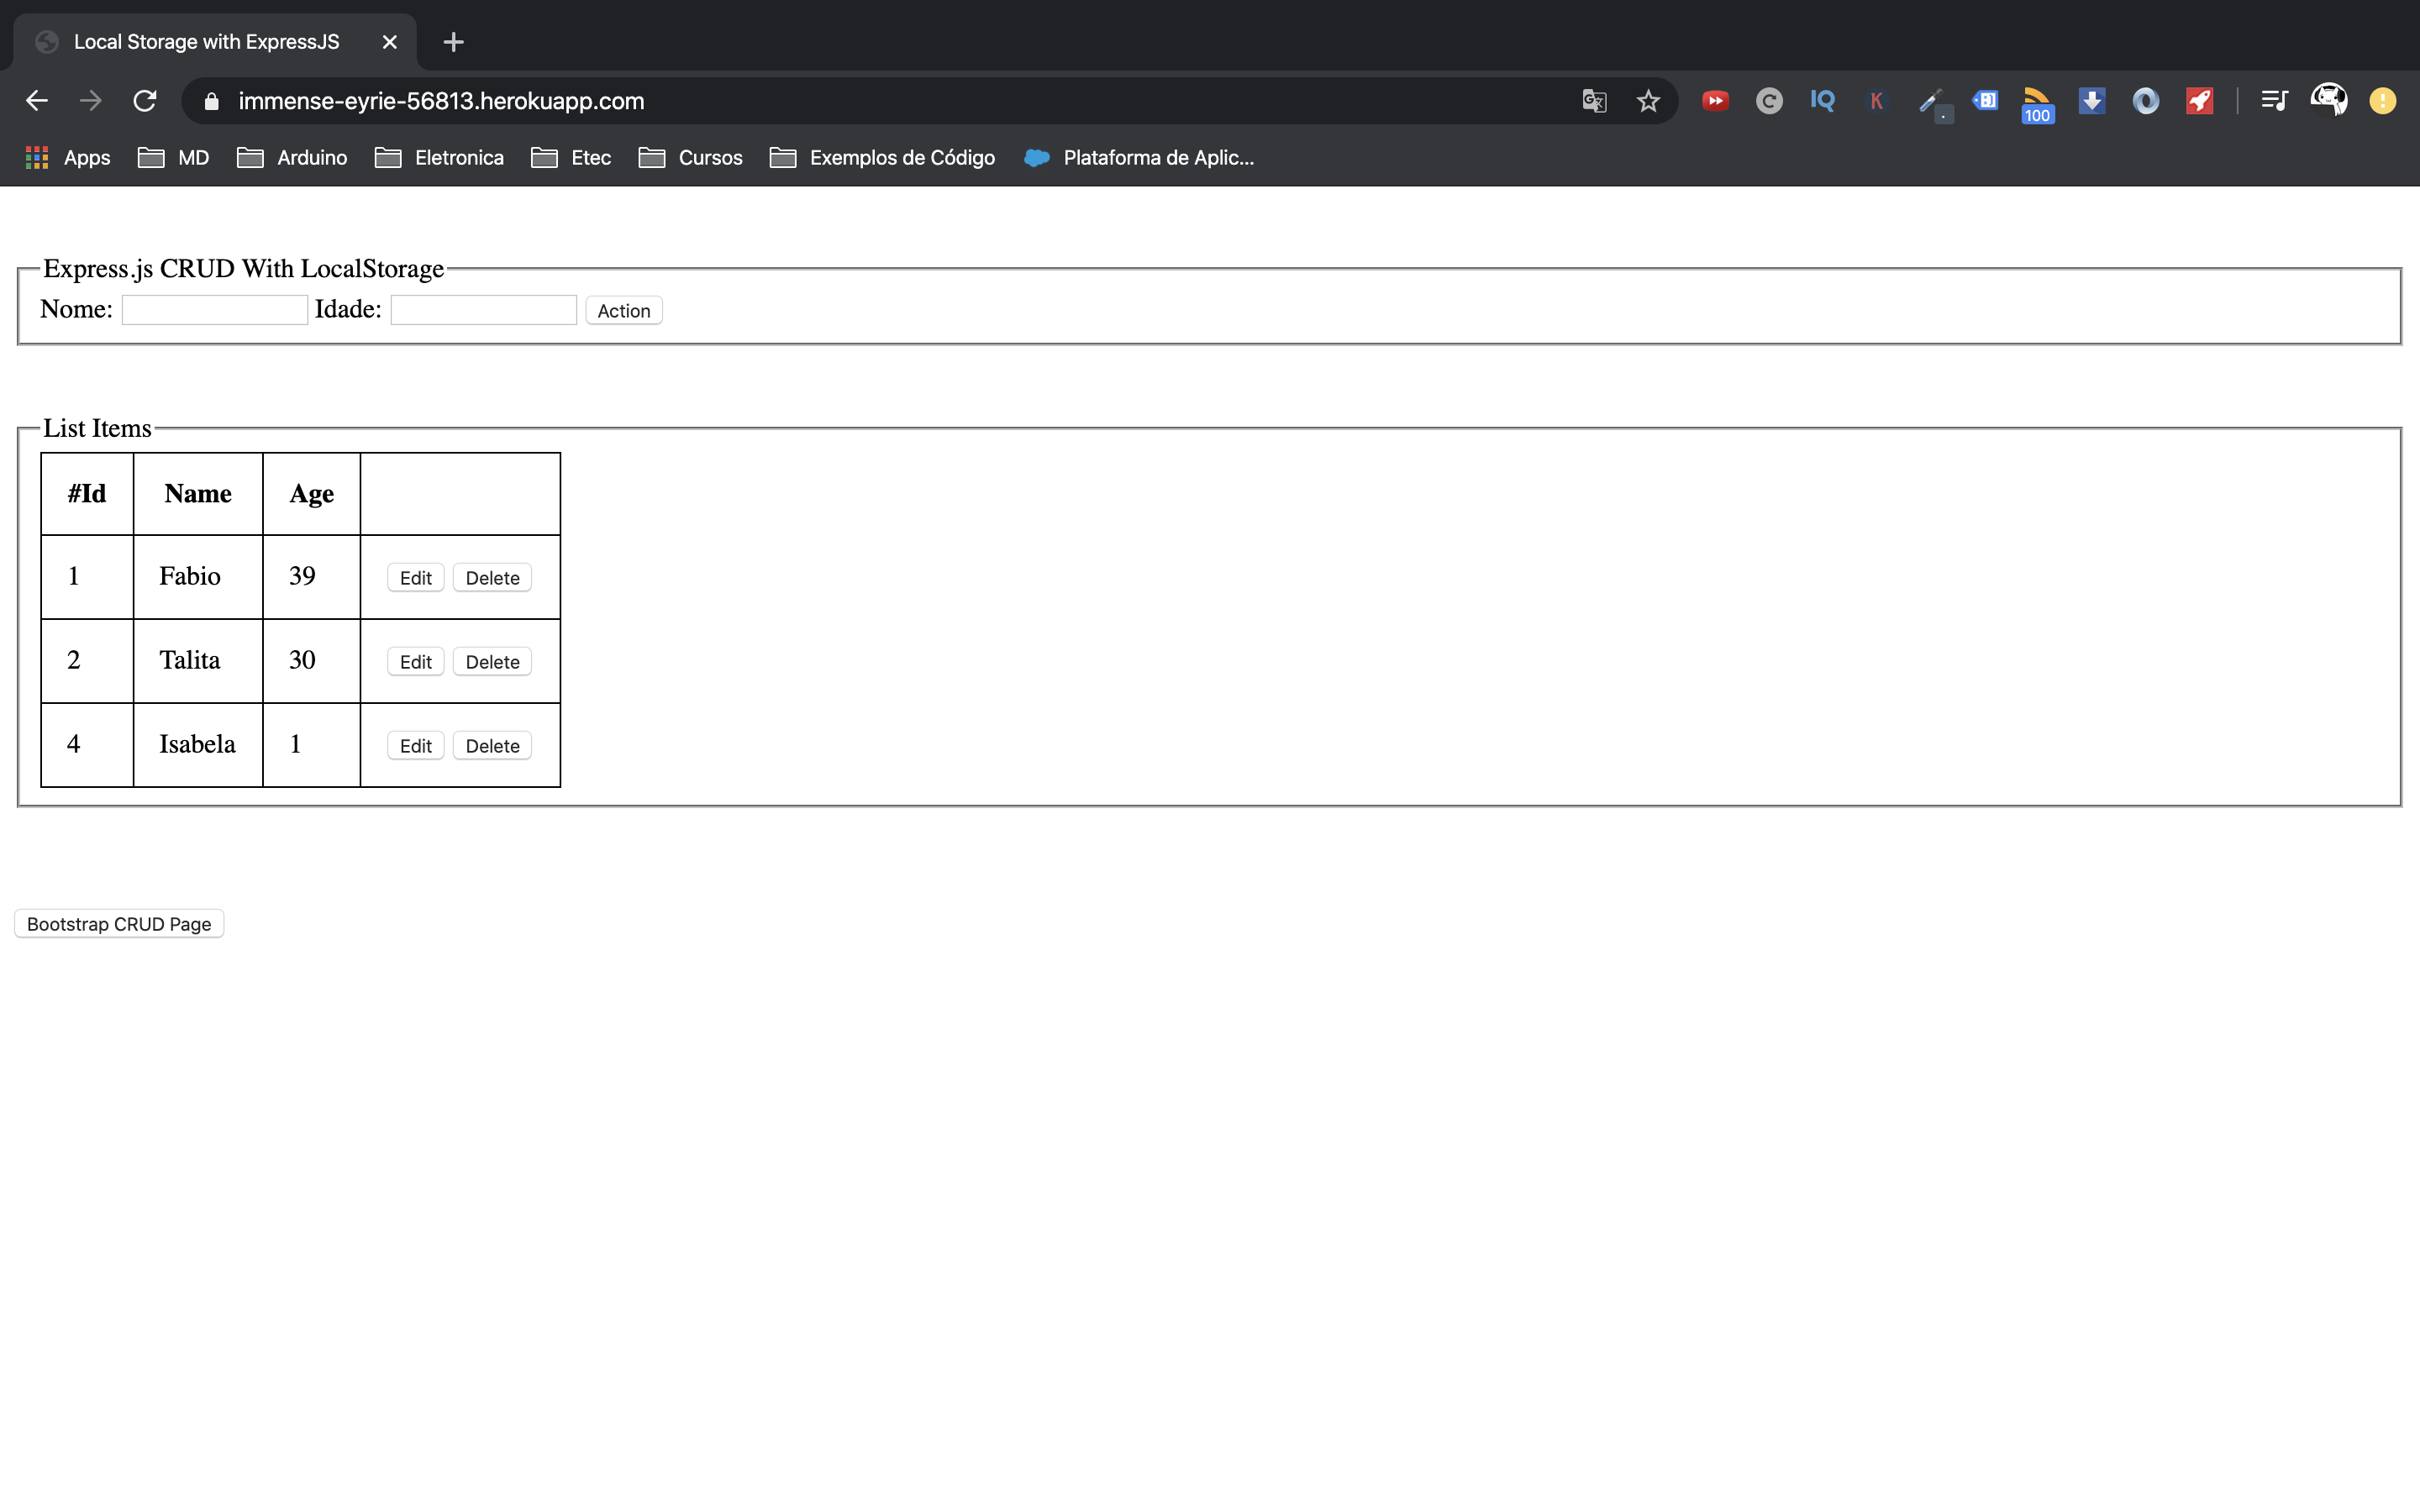Click the back navigation arrow
This screenshot has width=2420, height=1512.
(37, 101)
